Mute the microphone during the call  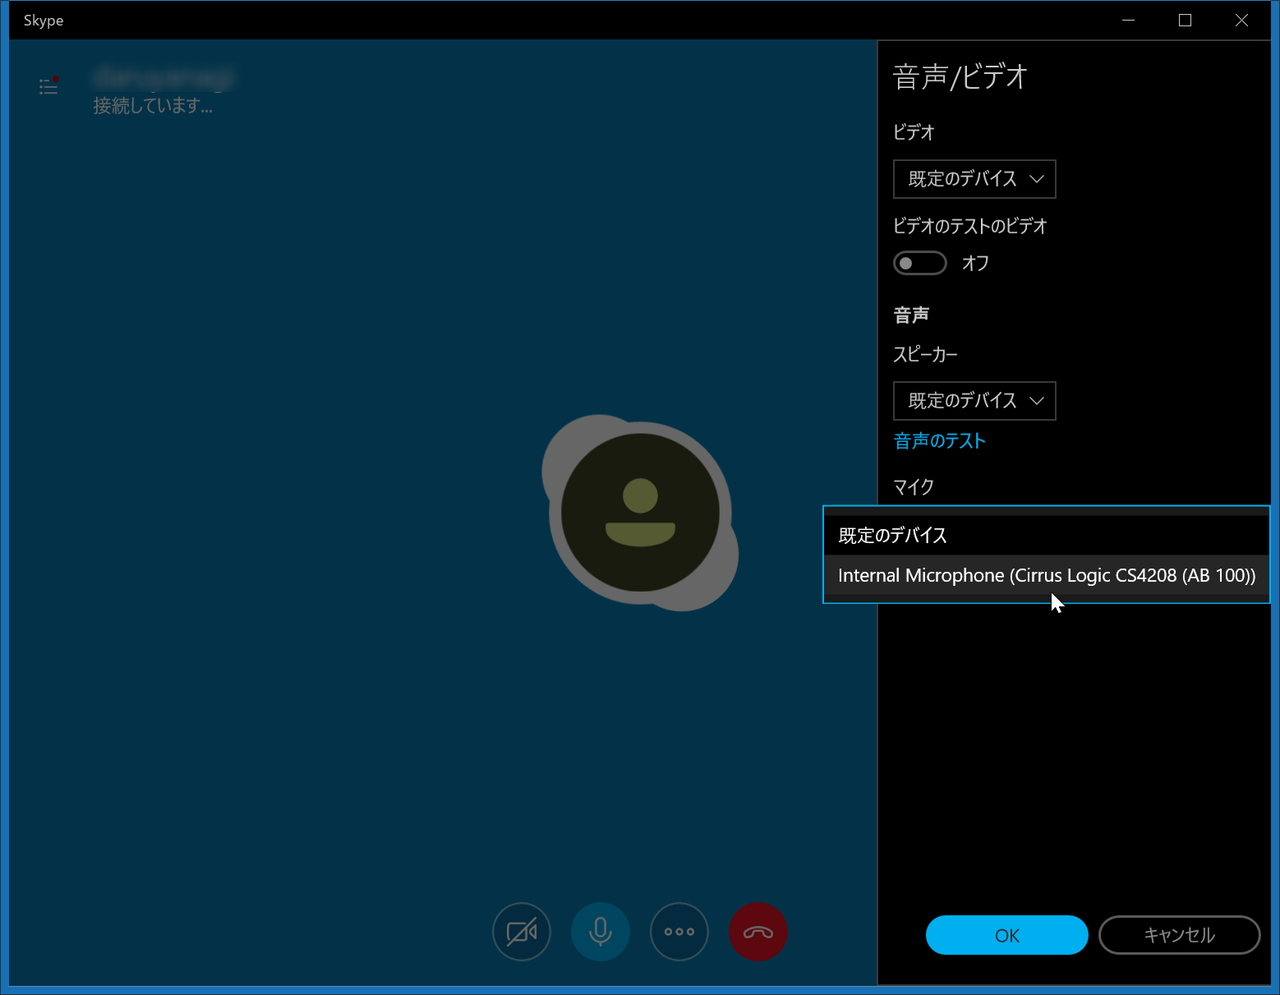click(x=600, y=931)
